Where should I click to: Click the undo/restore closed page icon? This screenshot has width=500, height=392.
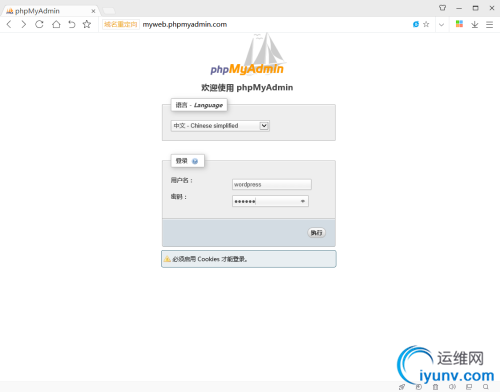click(72, 24)
